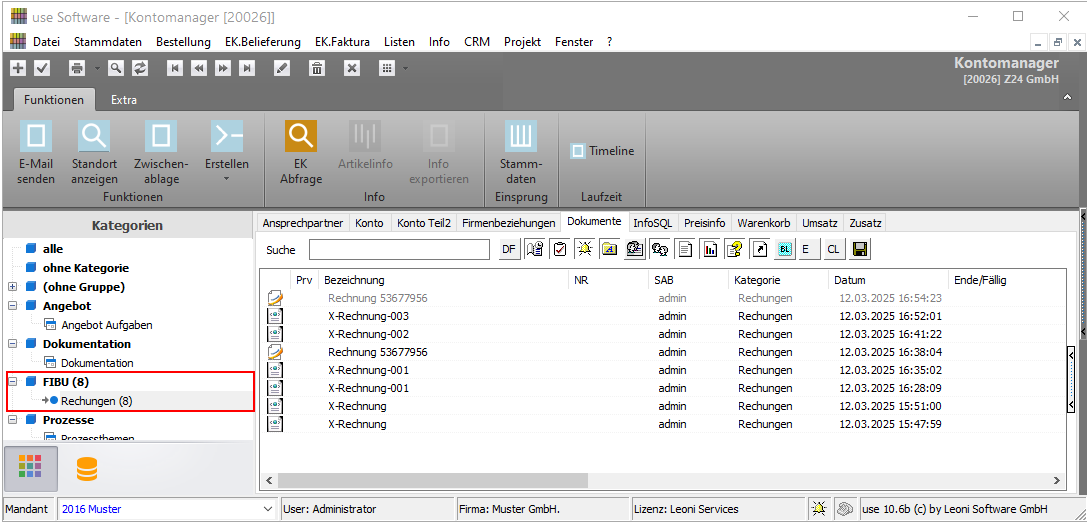Go to next record forward icon

coord(223,68)
